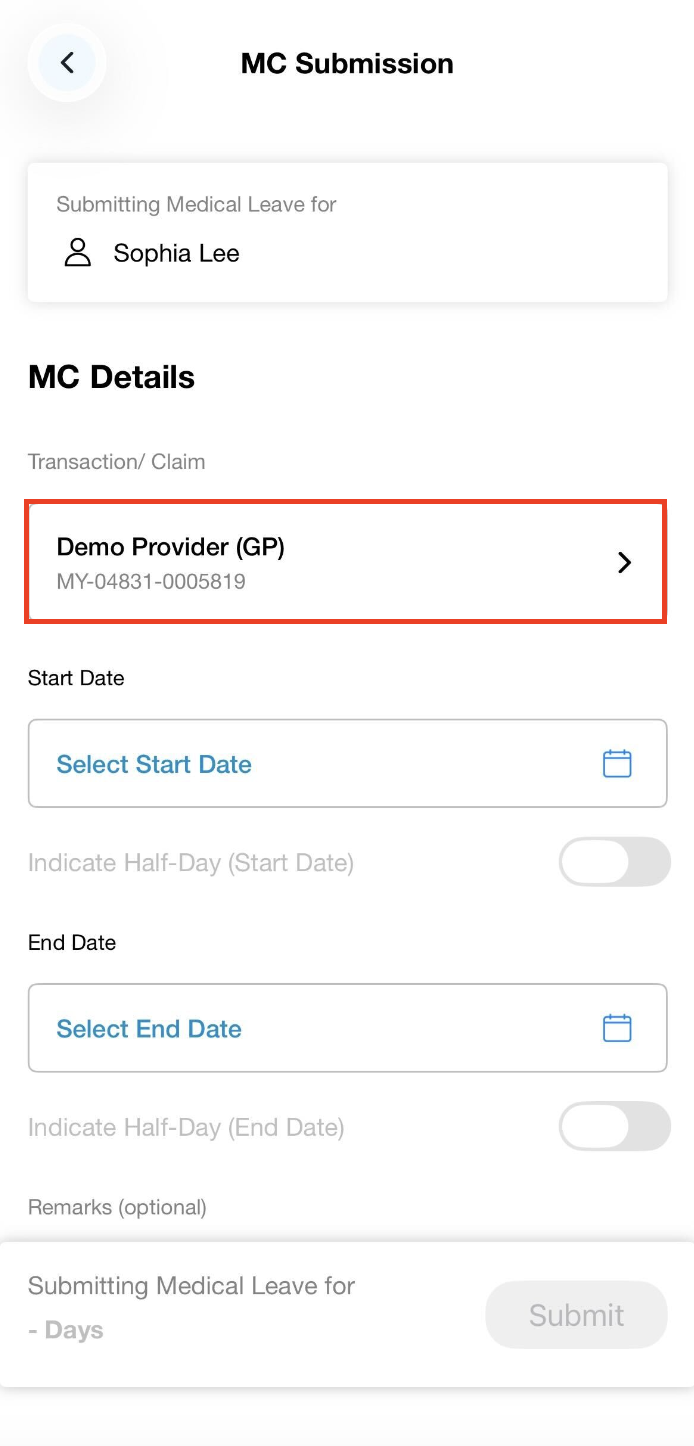The width and height of the screenshot is (694, 1446).
Task: Open the End Date calendar icon
Action: [617, 1028]
